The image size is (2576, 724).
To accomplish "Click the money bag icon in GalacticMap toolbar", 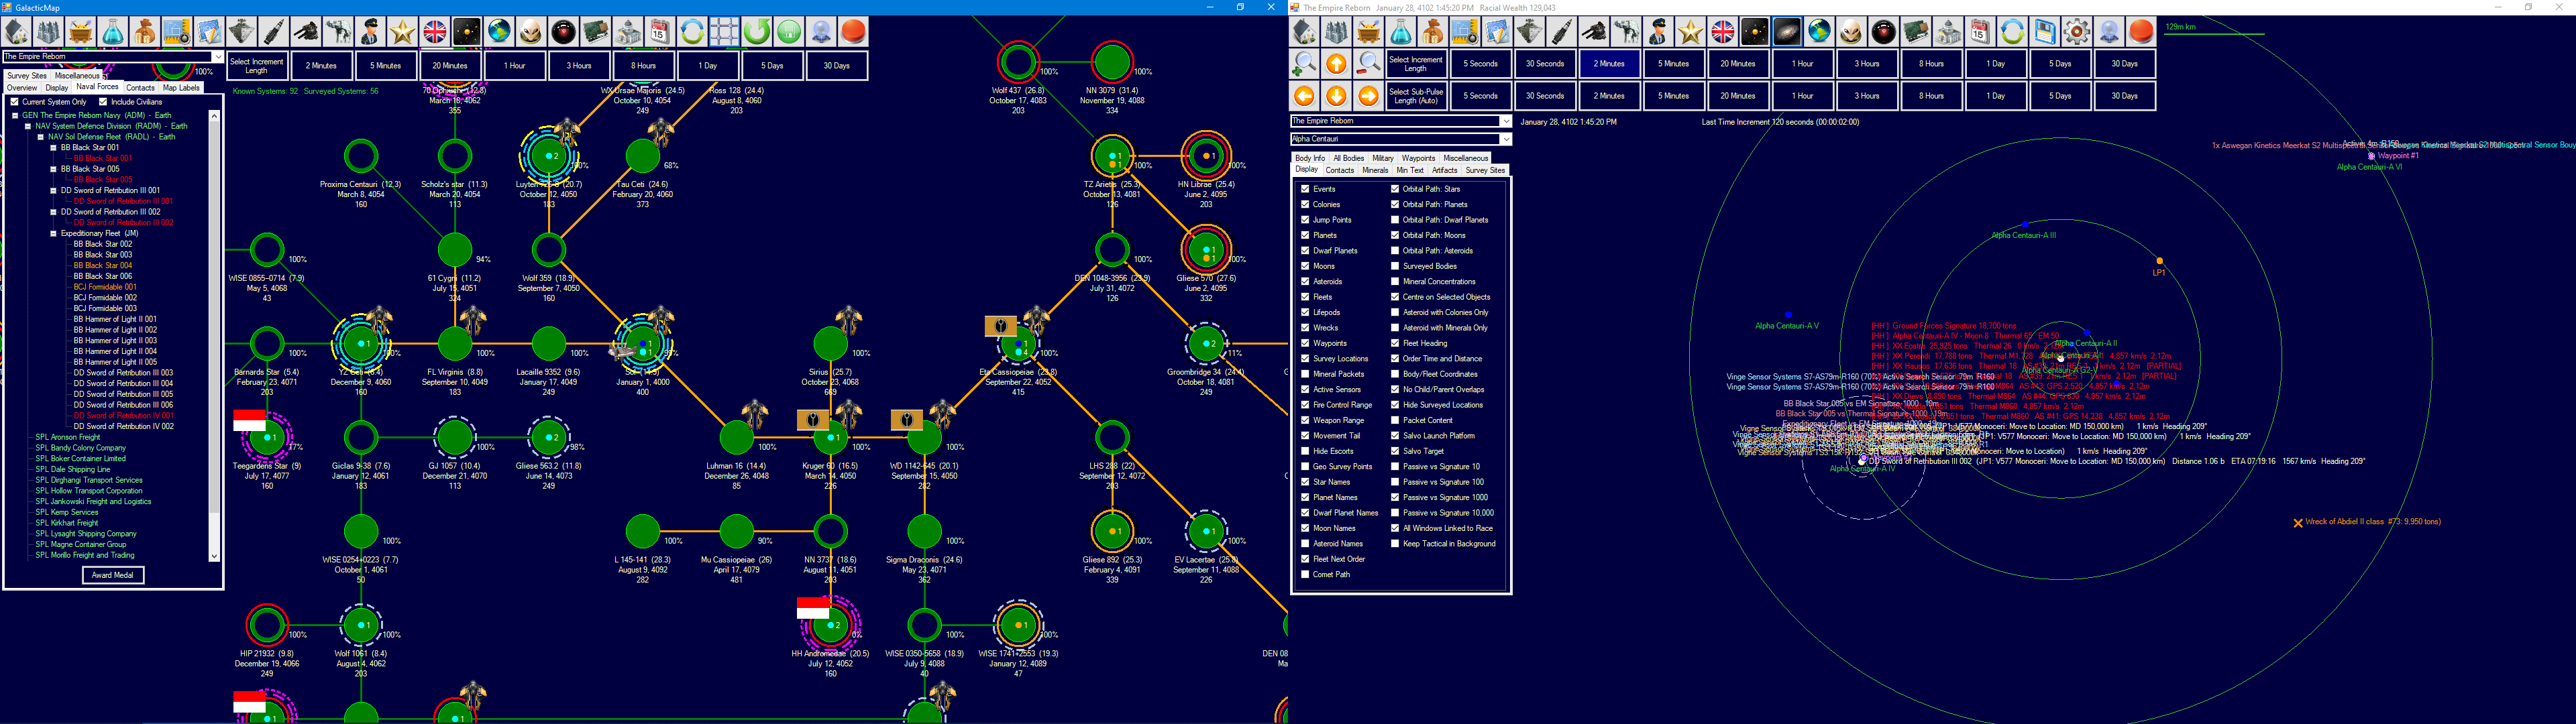I will pyautogui.click(x=145, y=32).
